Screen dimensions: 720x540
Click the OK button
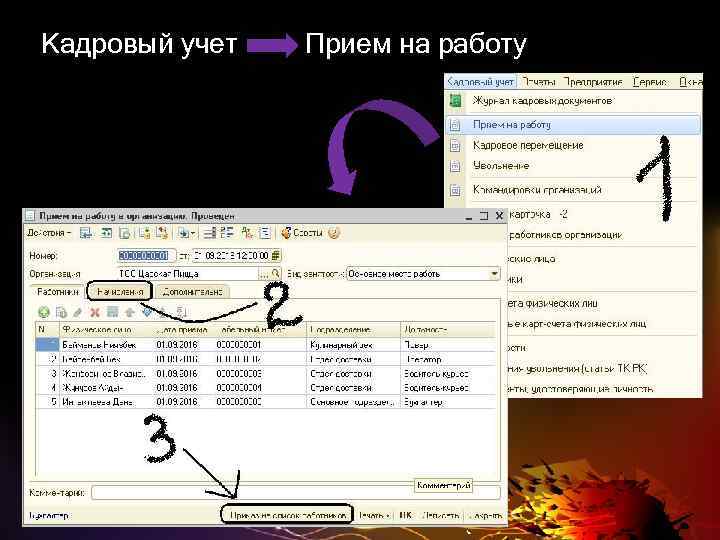point(405,516)
